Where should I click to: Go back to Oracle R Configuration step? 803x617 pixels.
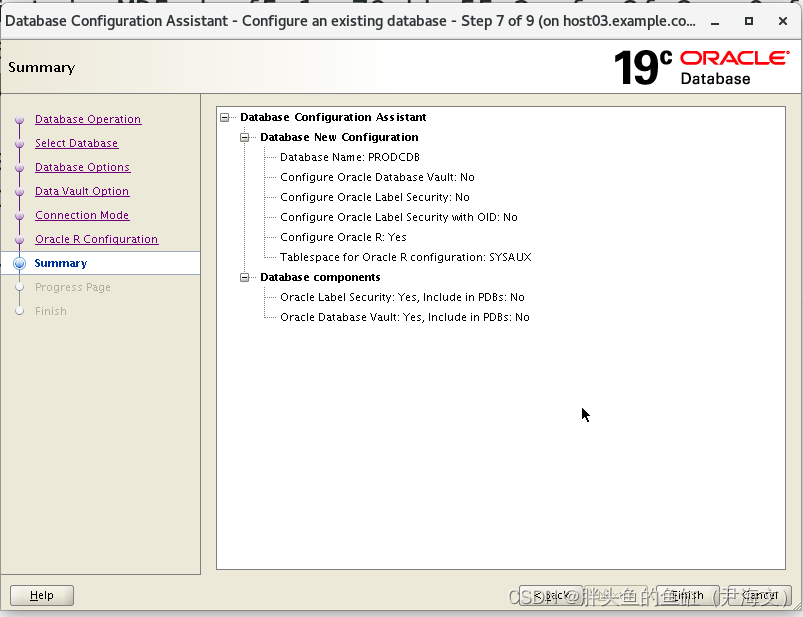pos(96,240)
